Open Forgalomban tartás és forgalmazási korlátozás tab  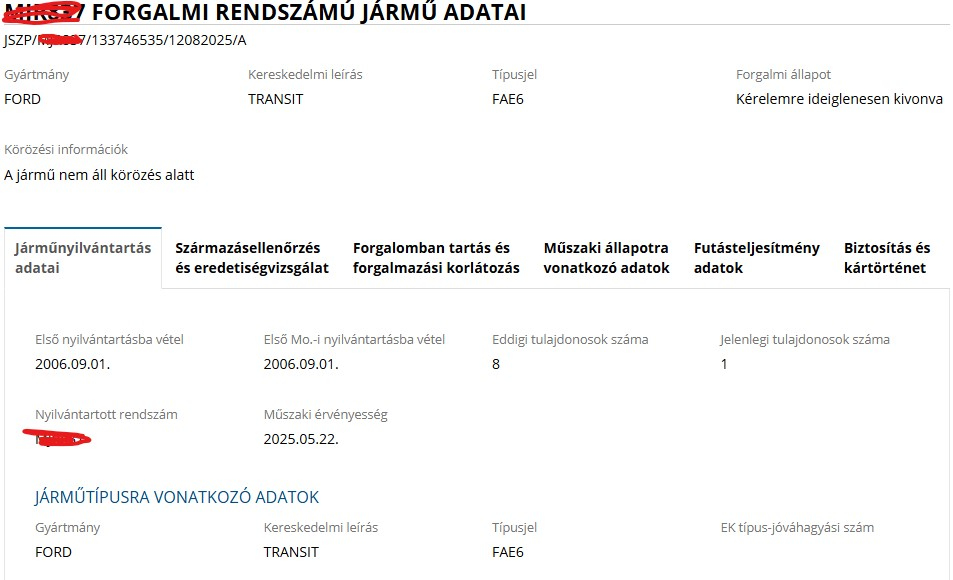point(436,258)
